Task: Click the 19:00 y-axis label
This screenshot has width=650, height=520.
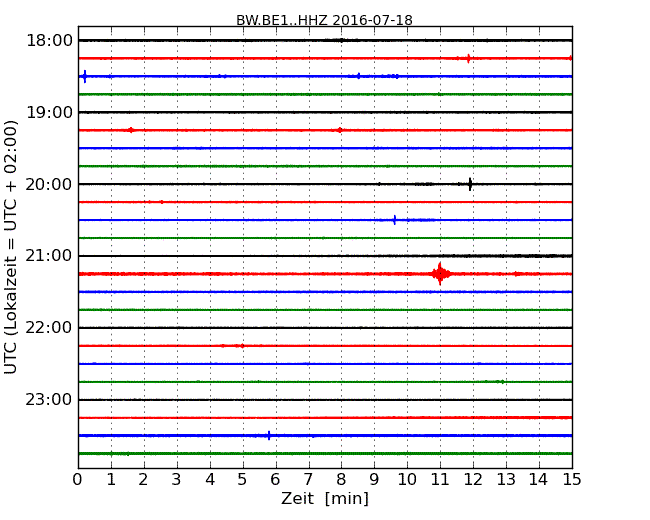Action: tap(49, 112)
